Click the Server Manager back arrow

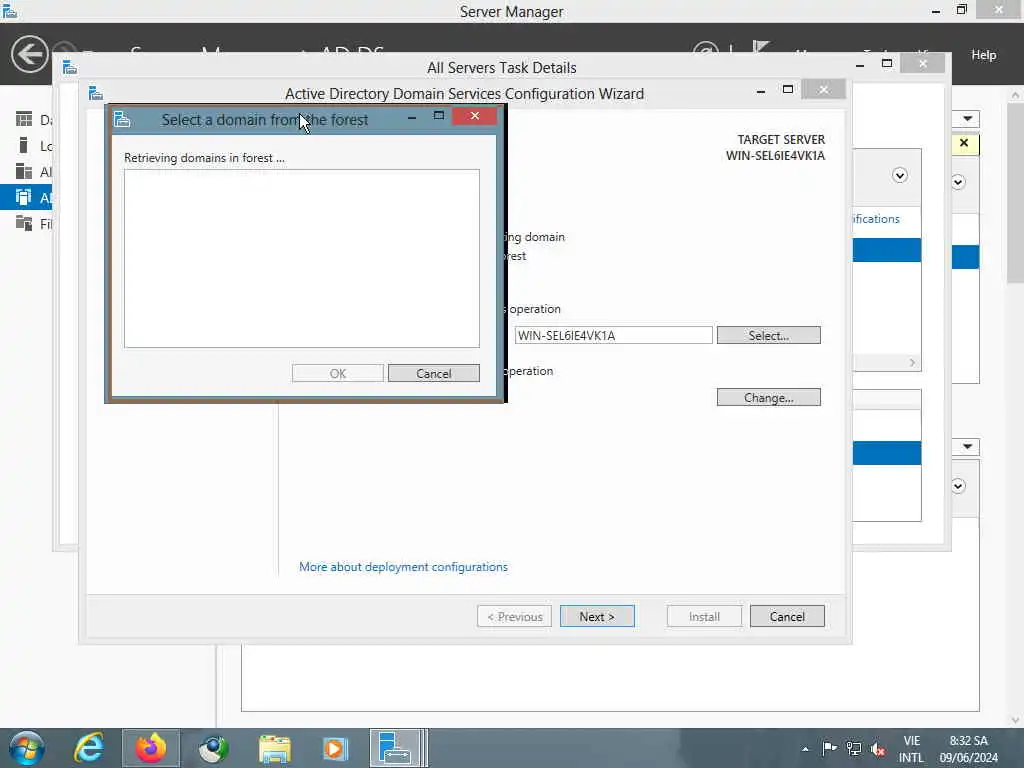[29, 54]
